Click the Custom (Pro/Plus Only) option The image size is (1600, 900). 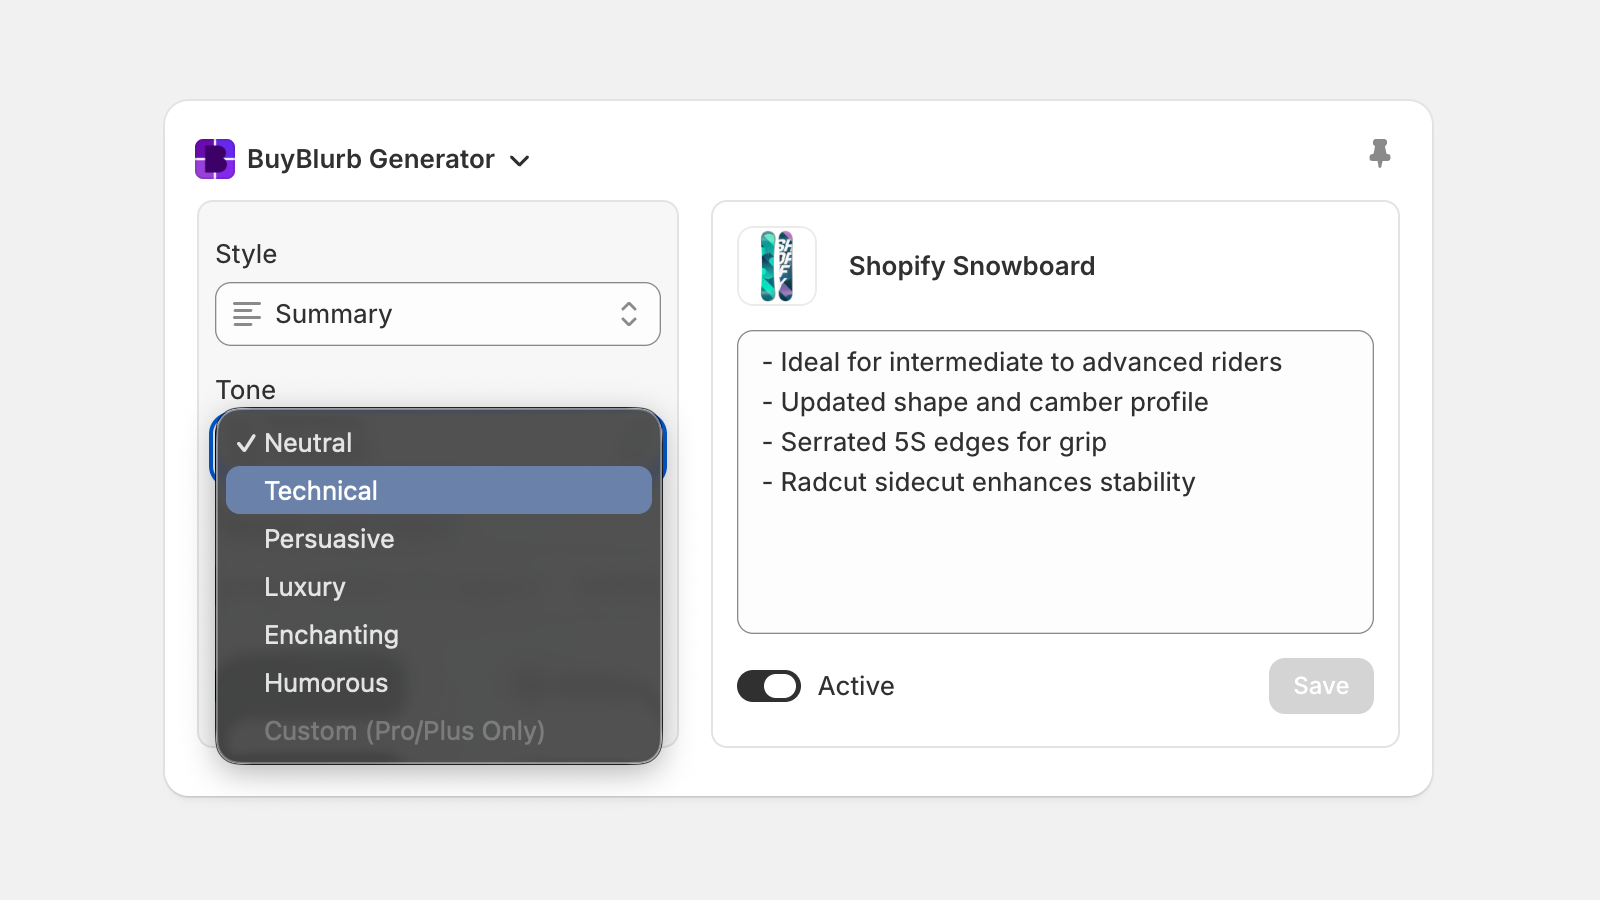point(404,731)
